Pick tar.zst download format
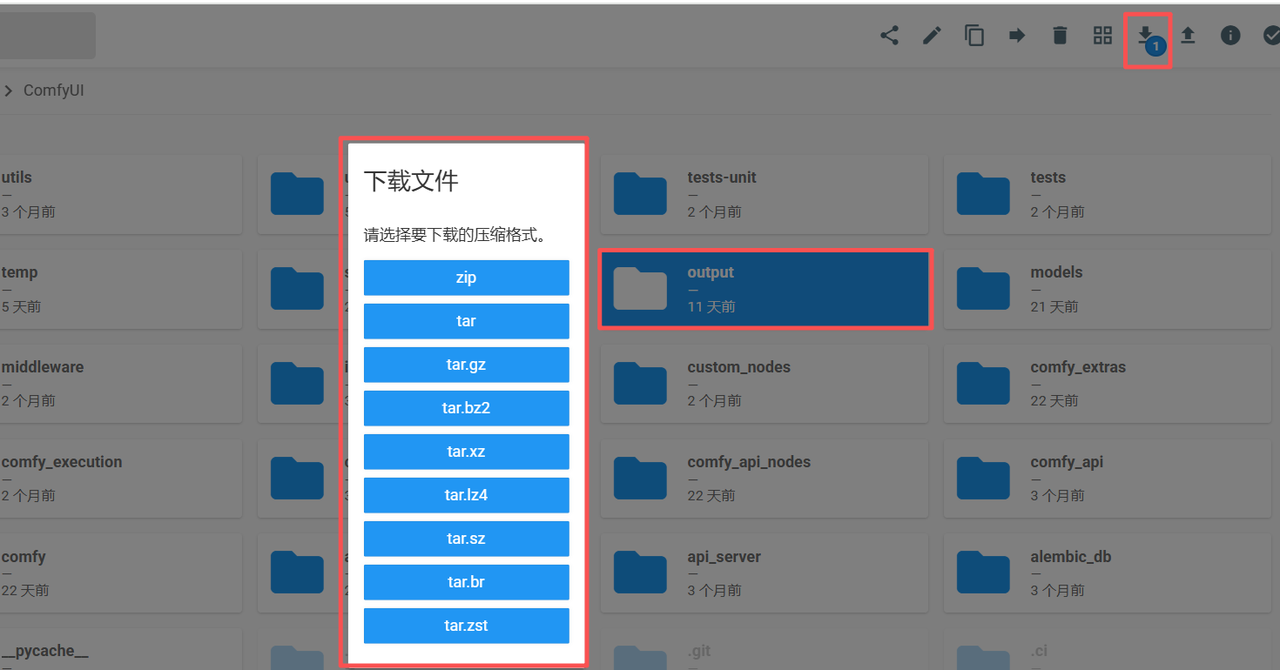Image resolution: width=1280 pixels, height=670 pixels. point(466,626)
